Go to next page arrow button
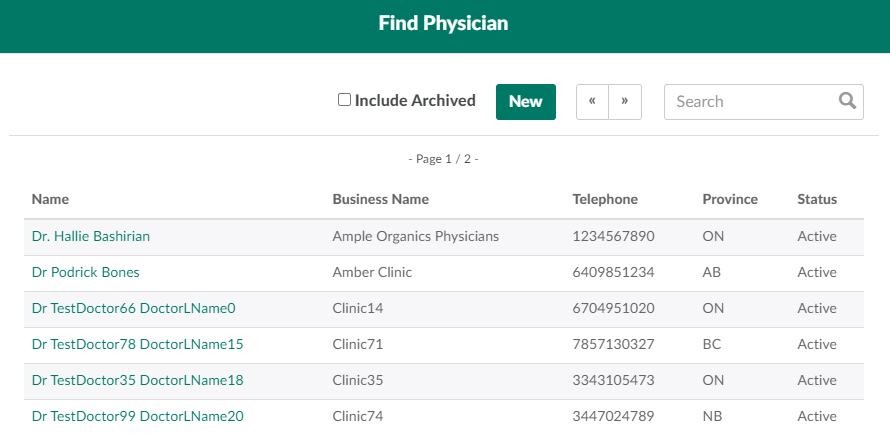The height and width of the screenshot is (434, 890). [x=625, y=102]
